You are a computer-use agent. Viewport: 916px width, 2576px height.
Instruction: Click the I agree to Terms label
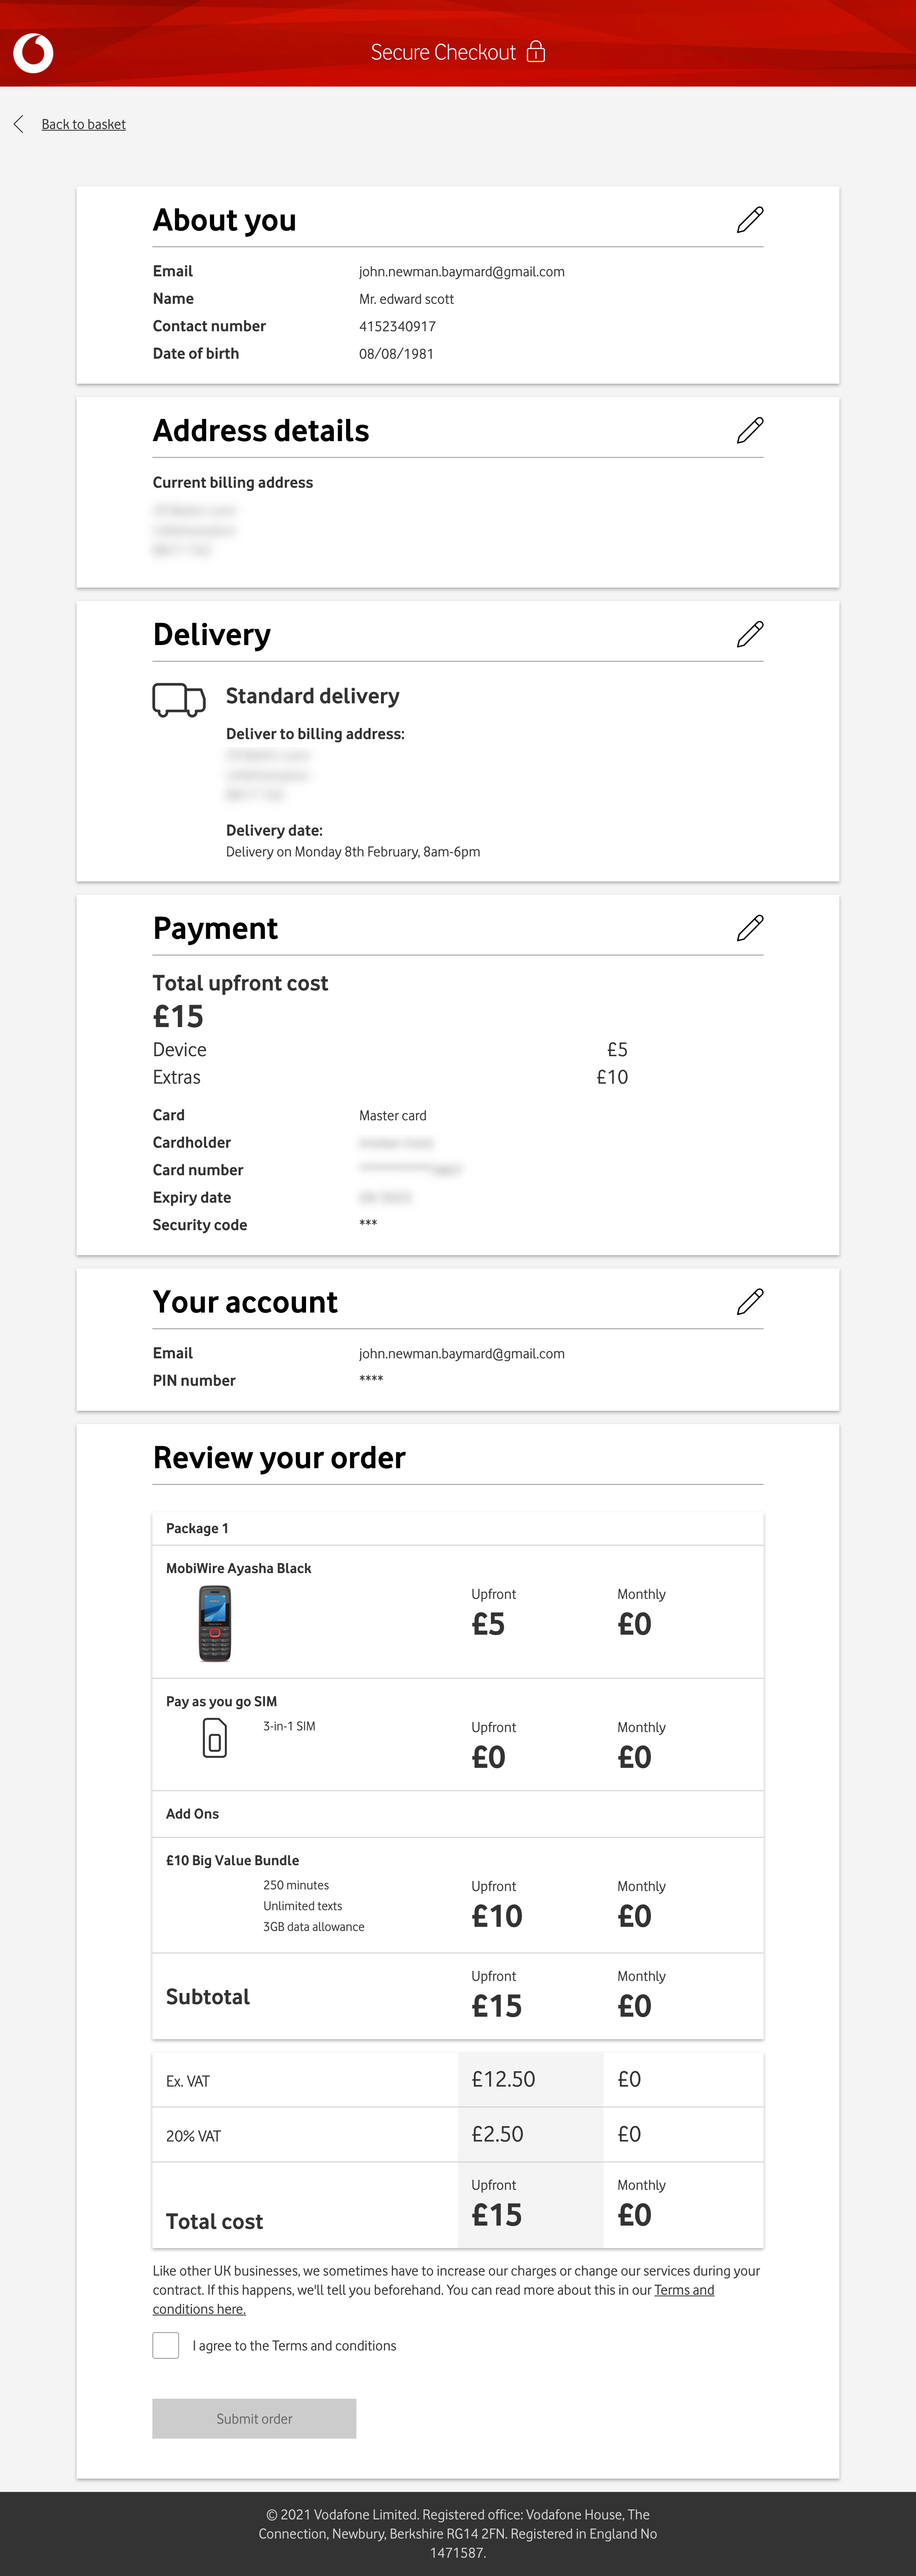294,2345
